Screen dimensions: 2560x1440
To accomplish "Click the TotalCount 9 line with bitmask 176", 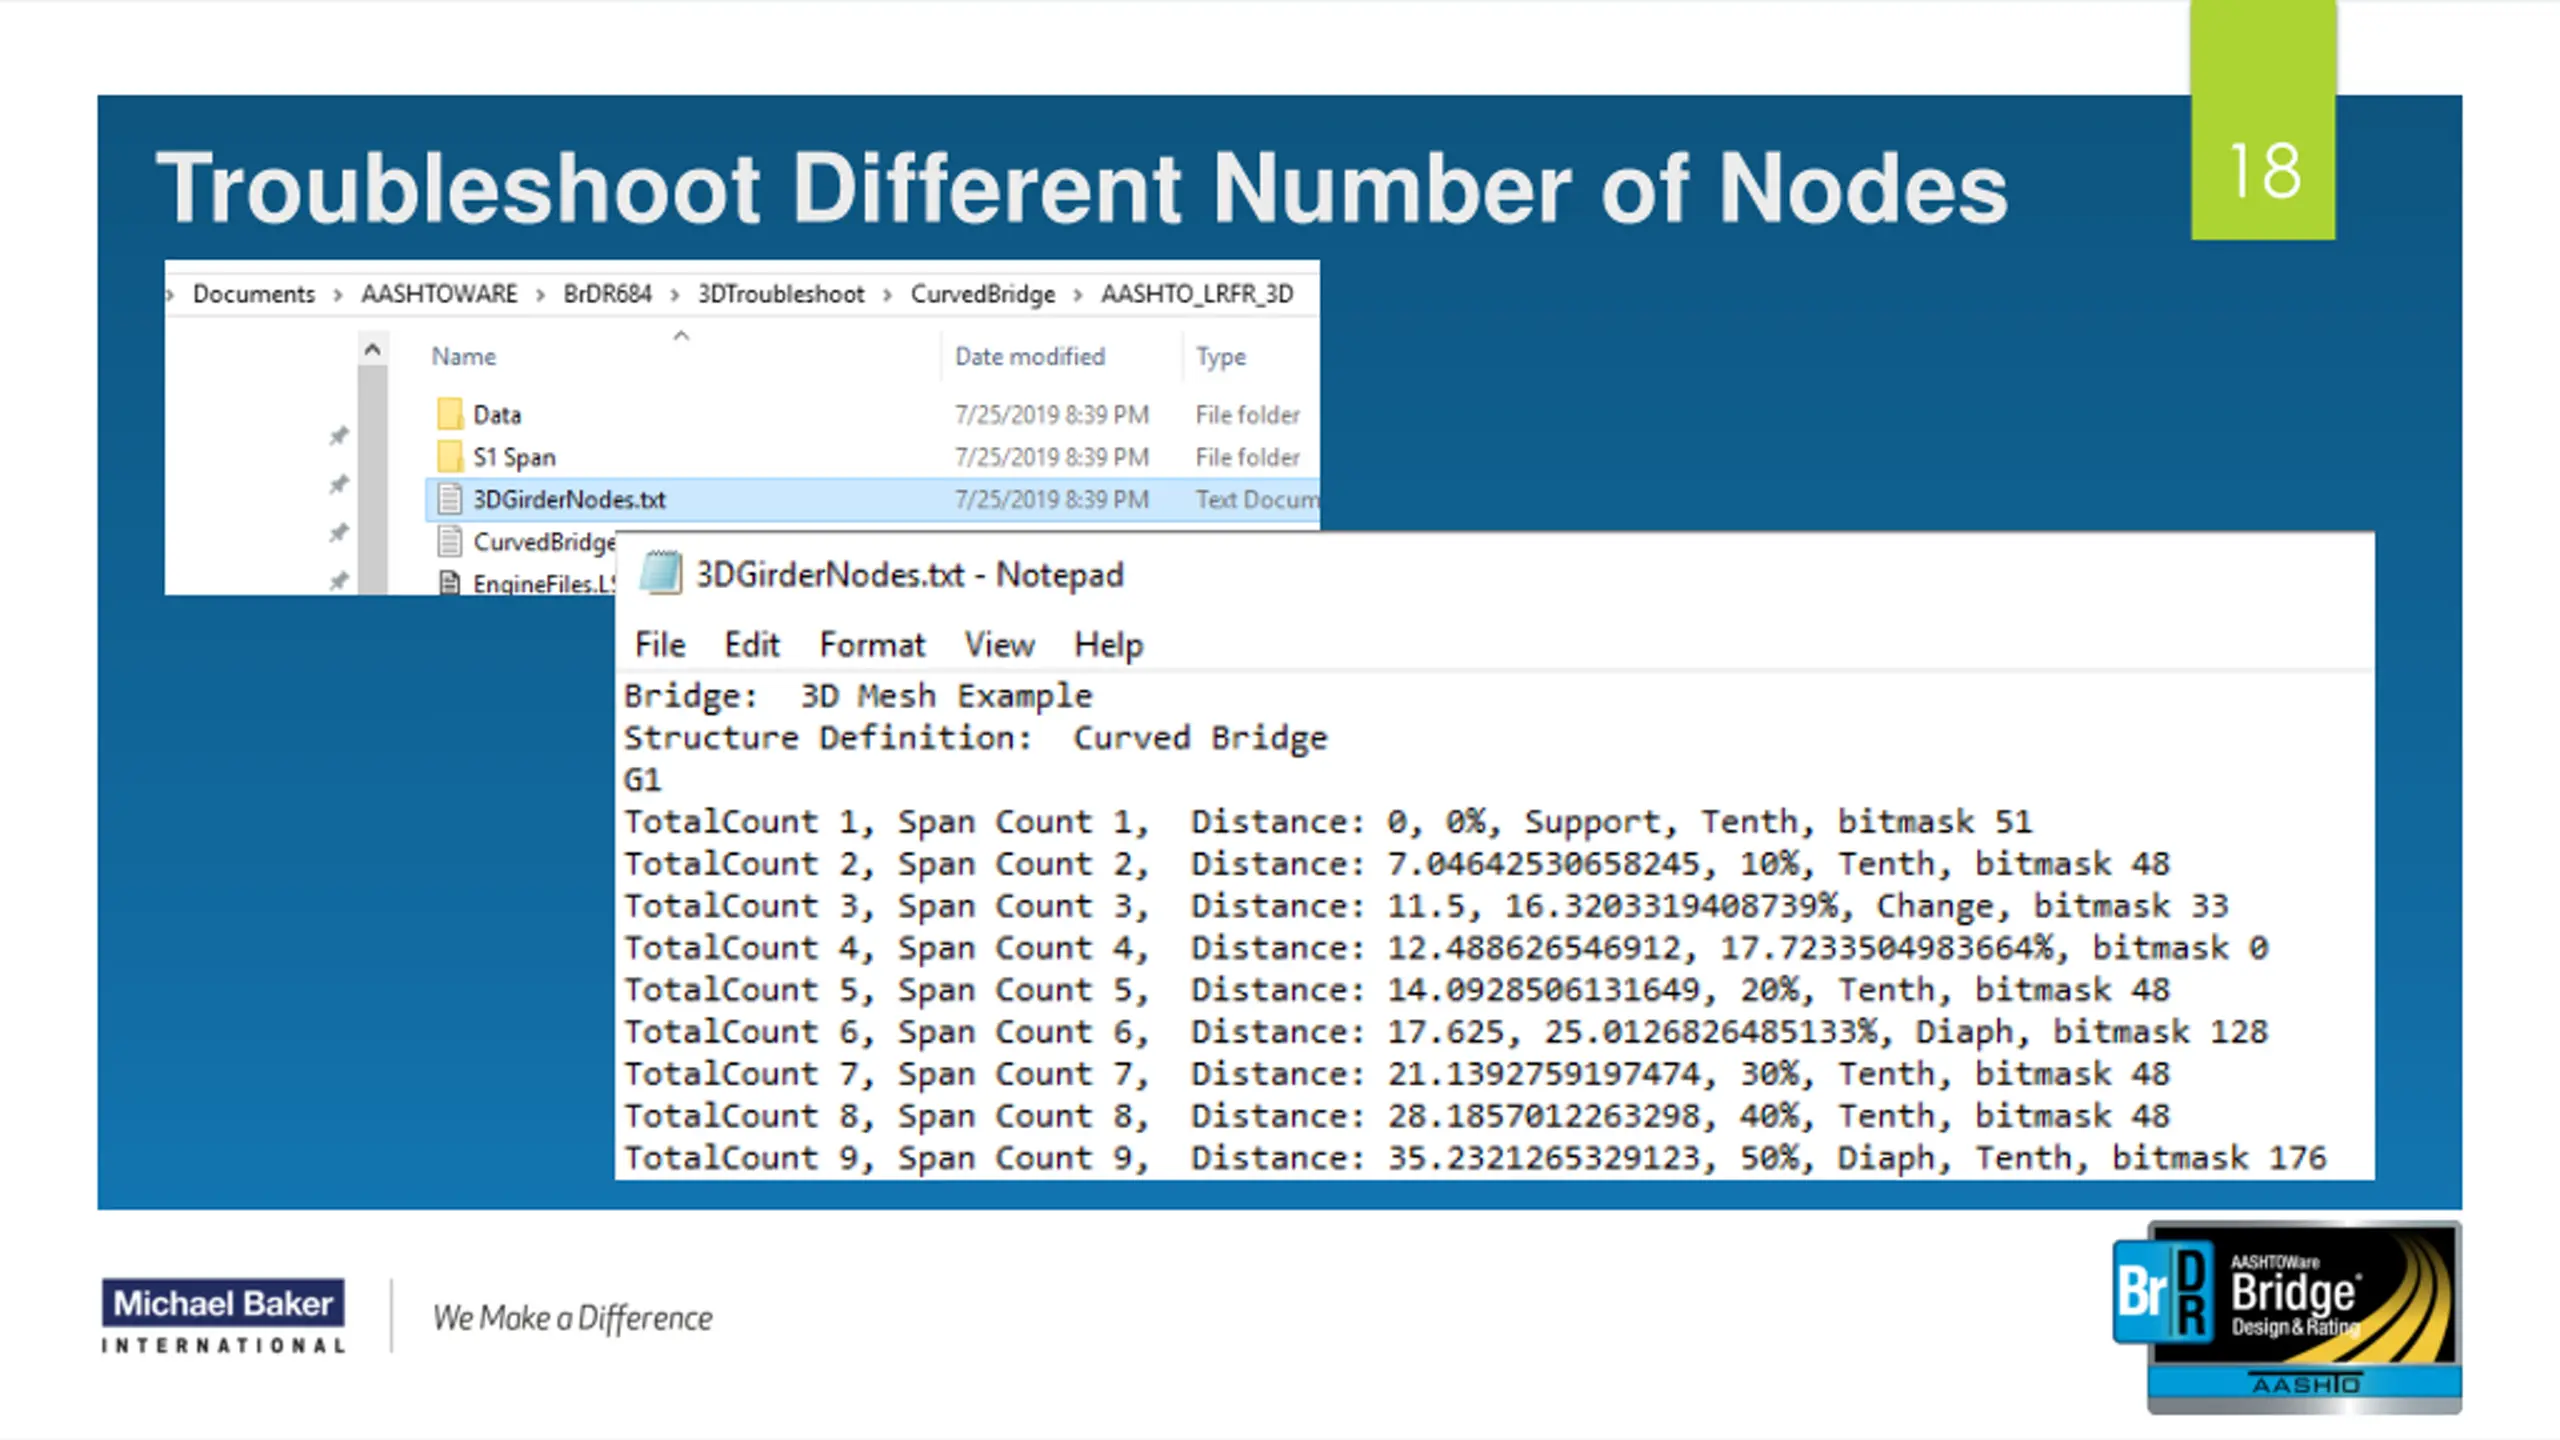I will (x=1475, y=1158).
